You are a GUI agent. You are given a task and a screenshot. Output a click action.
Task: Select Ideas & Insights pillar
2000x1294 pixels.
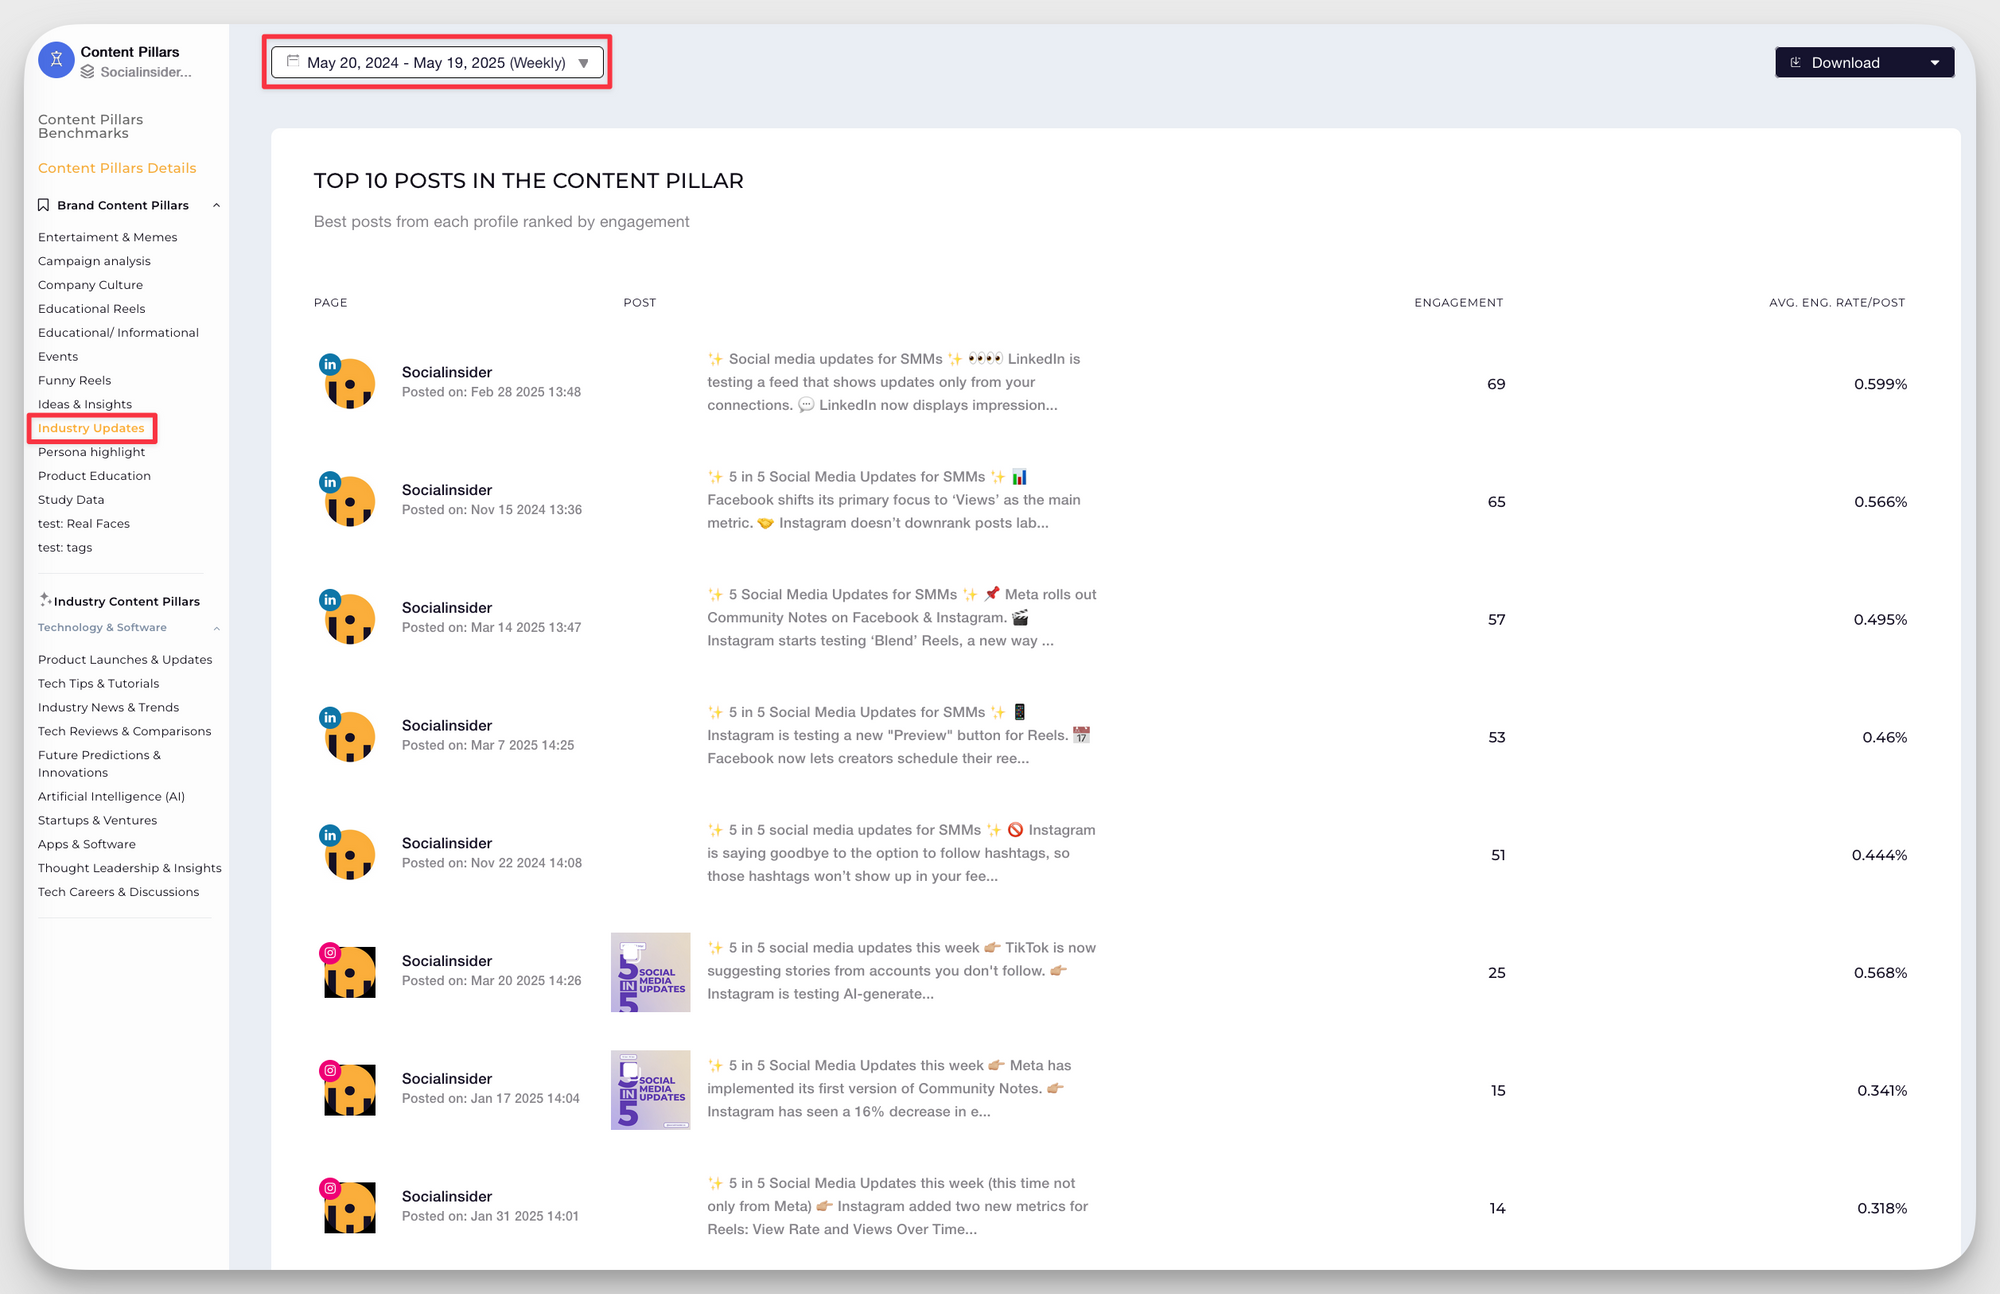[85, 405]
